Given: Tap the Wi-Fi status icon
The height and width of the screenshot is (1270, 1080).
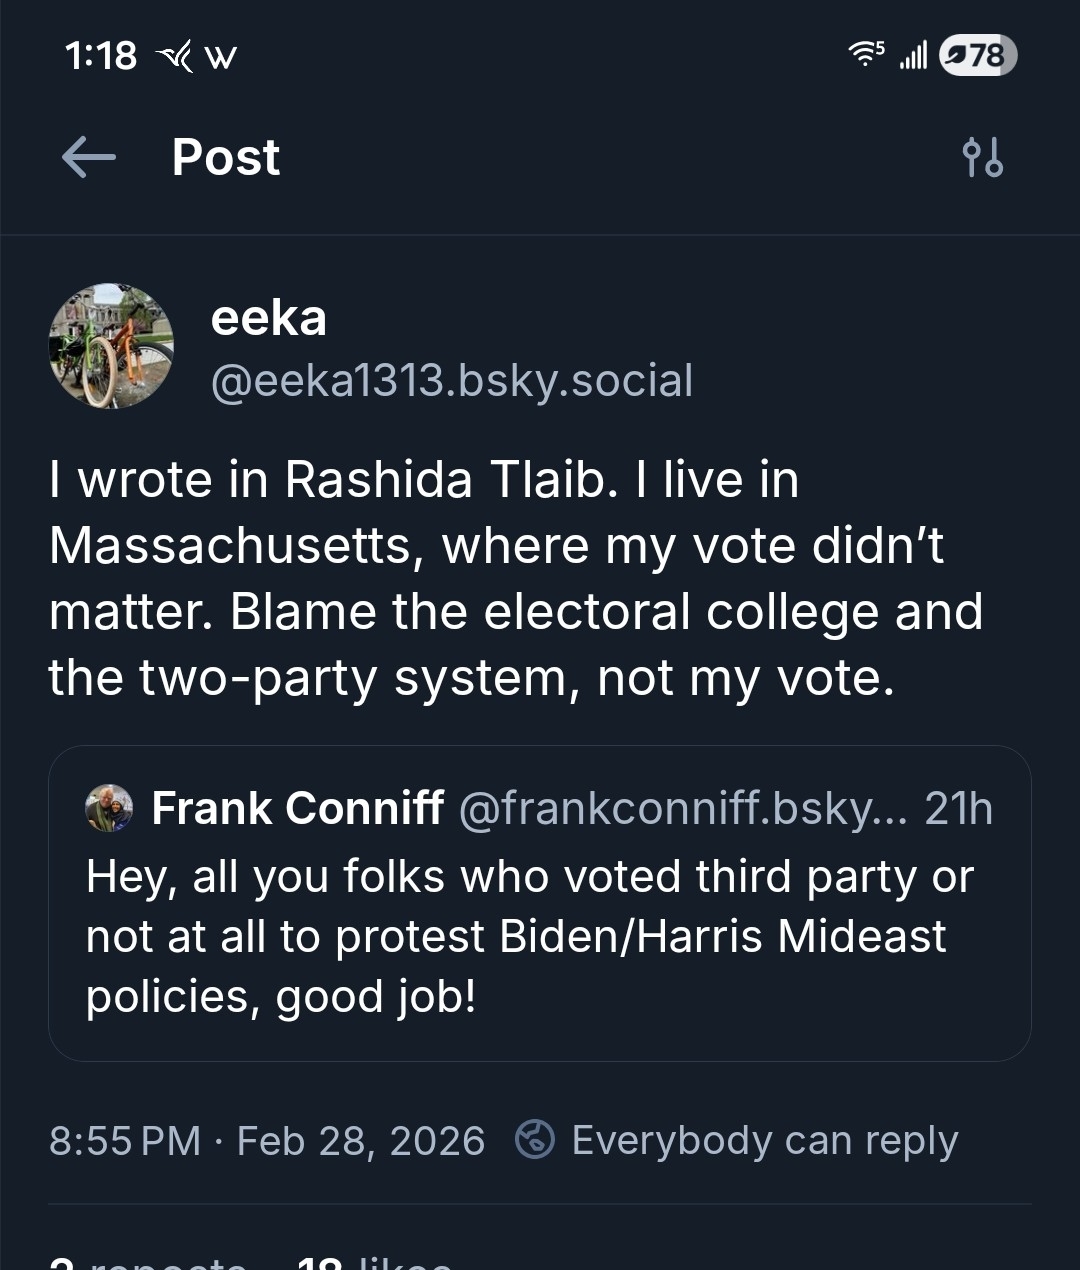Looking at the screenshot, I should pos(865,54).
